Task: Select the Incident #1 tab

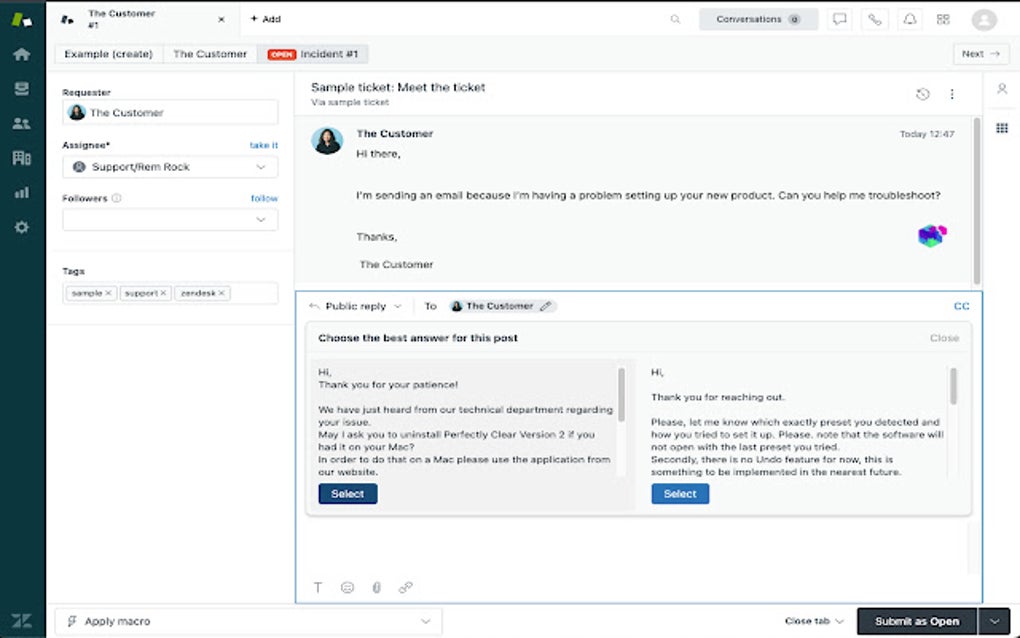Action: 313,54
